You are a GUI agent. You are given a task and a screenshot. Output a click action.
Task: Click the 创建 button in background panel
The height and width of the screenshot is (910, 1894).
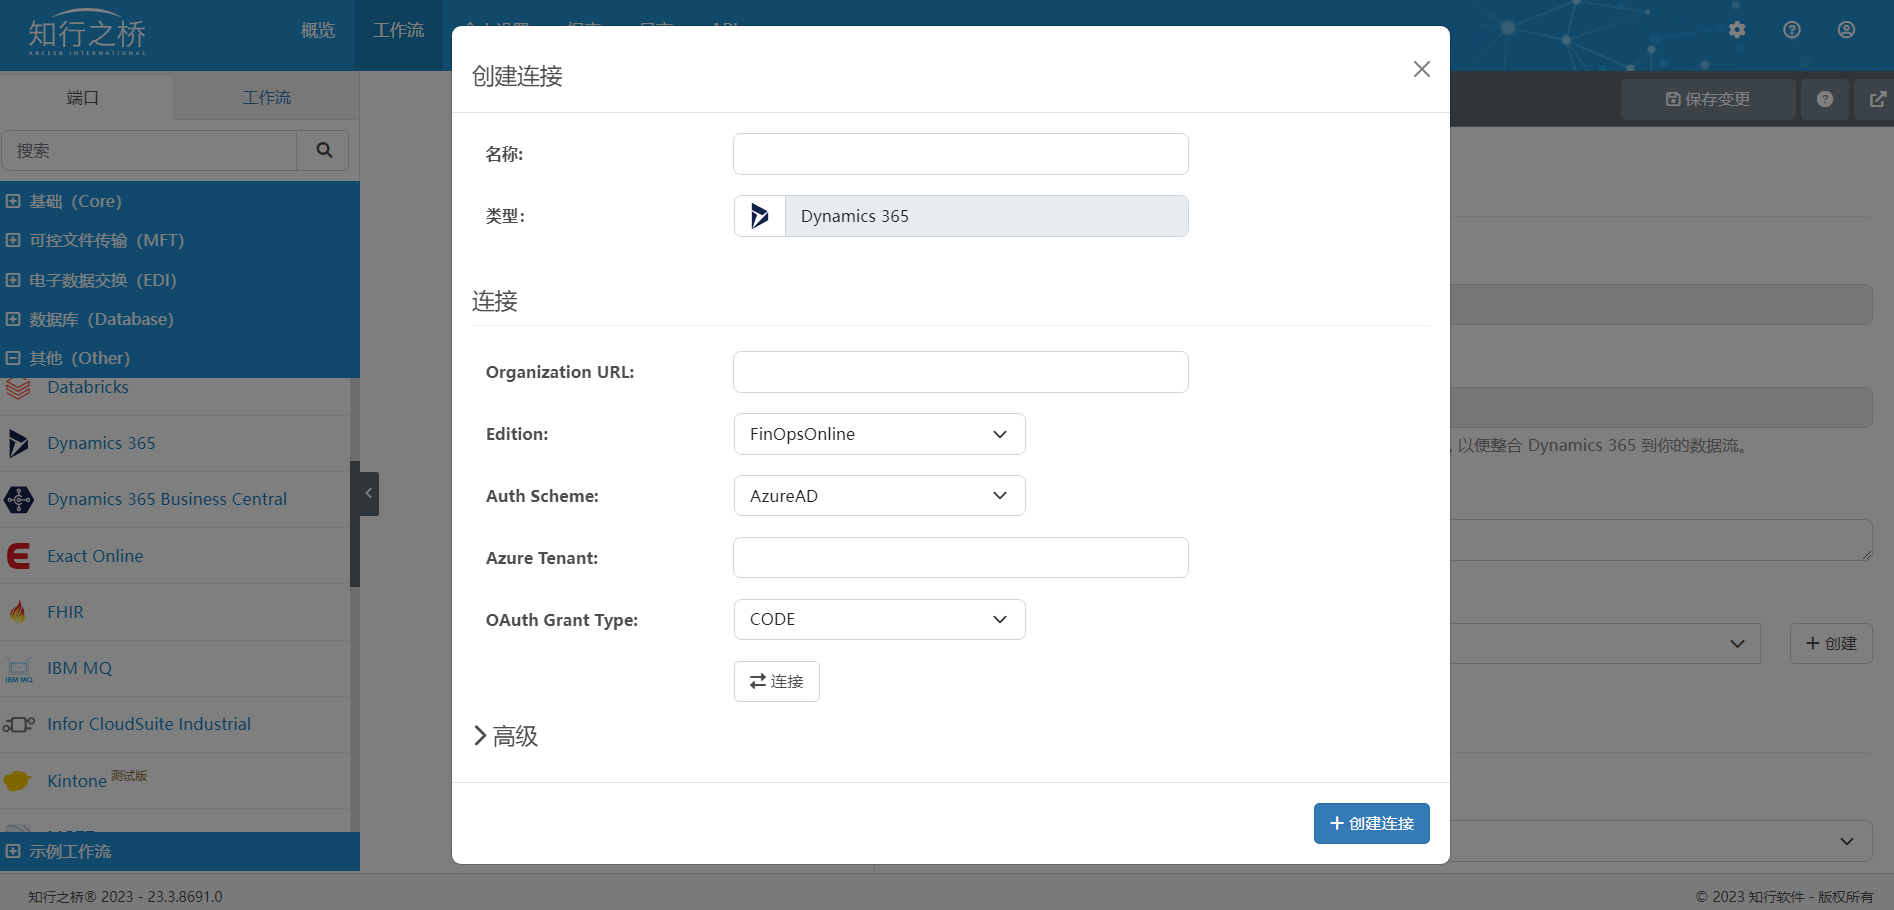pyautogui.click(x=1831, y=644)
